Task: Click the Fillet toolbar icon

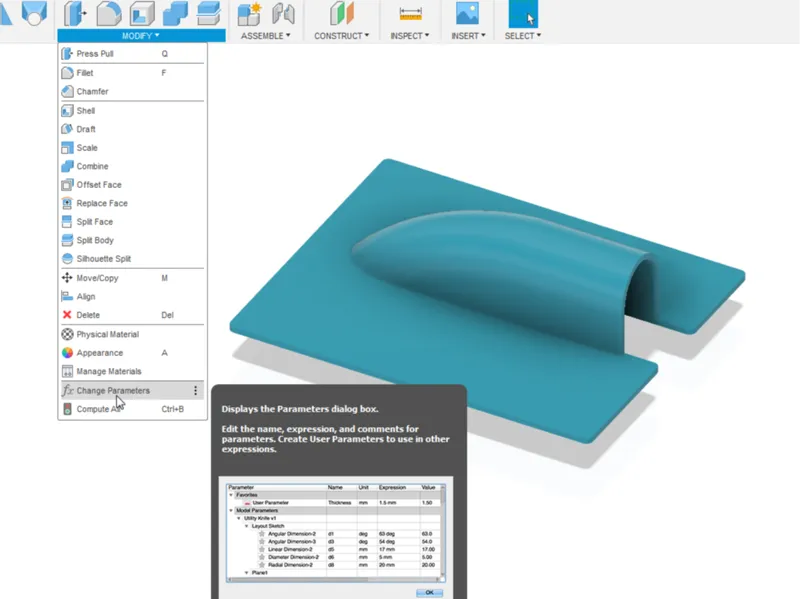Action: [109, 13]
